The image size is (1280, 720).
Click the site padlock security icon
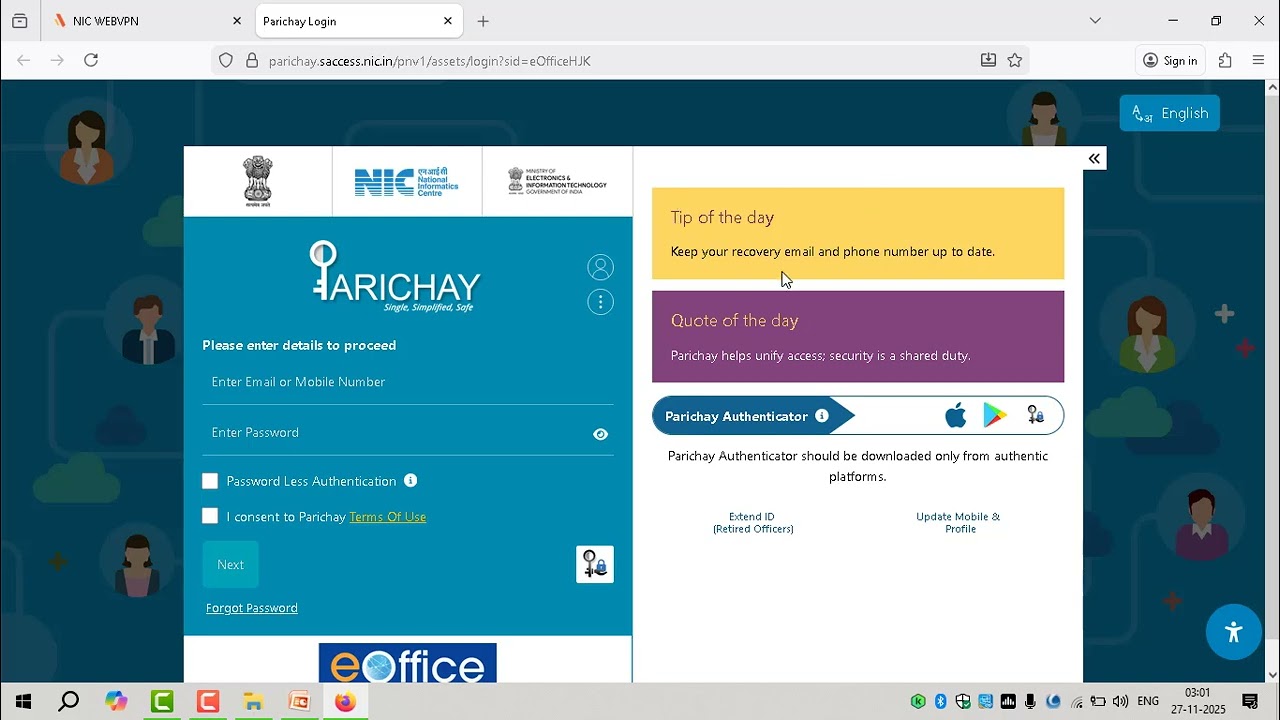tap(251, 61)
